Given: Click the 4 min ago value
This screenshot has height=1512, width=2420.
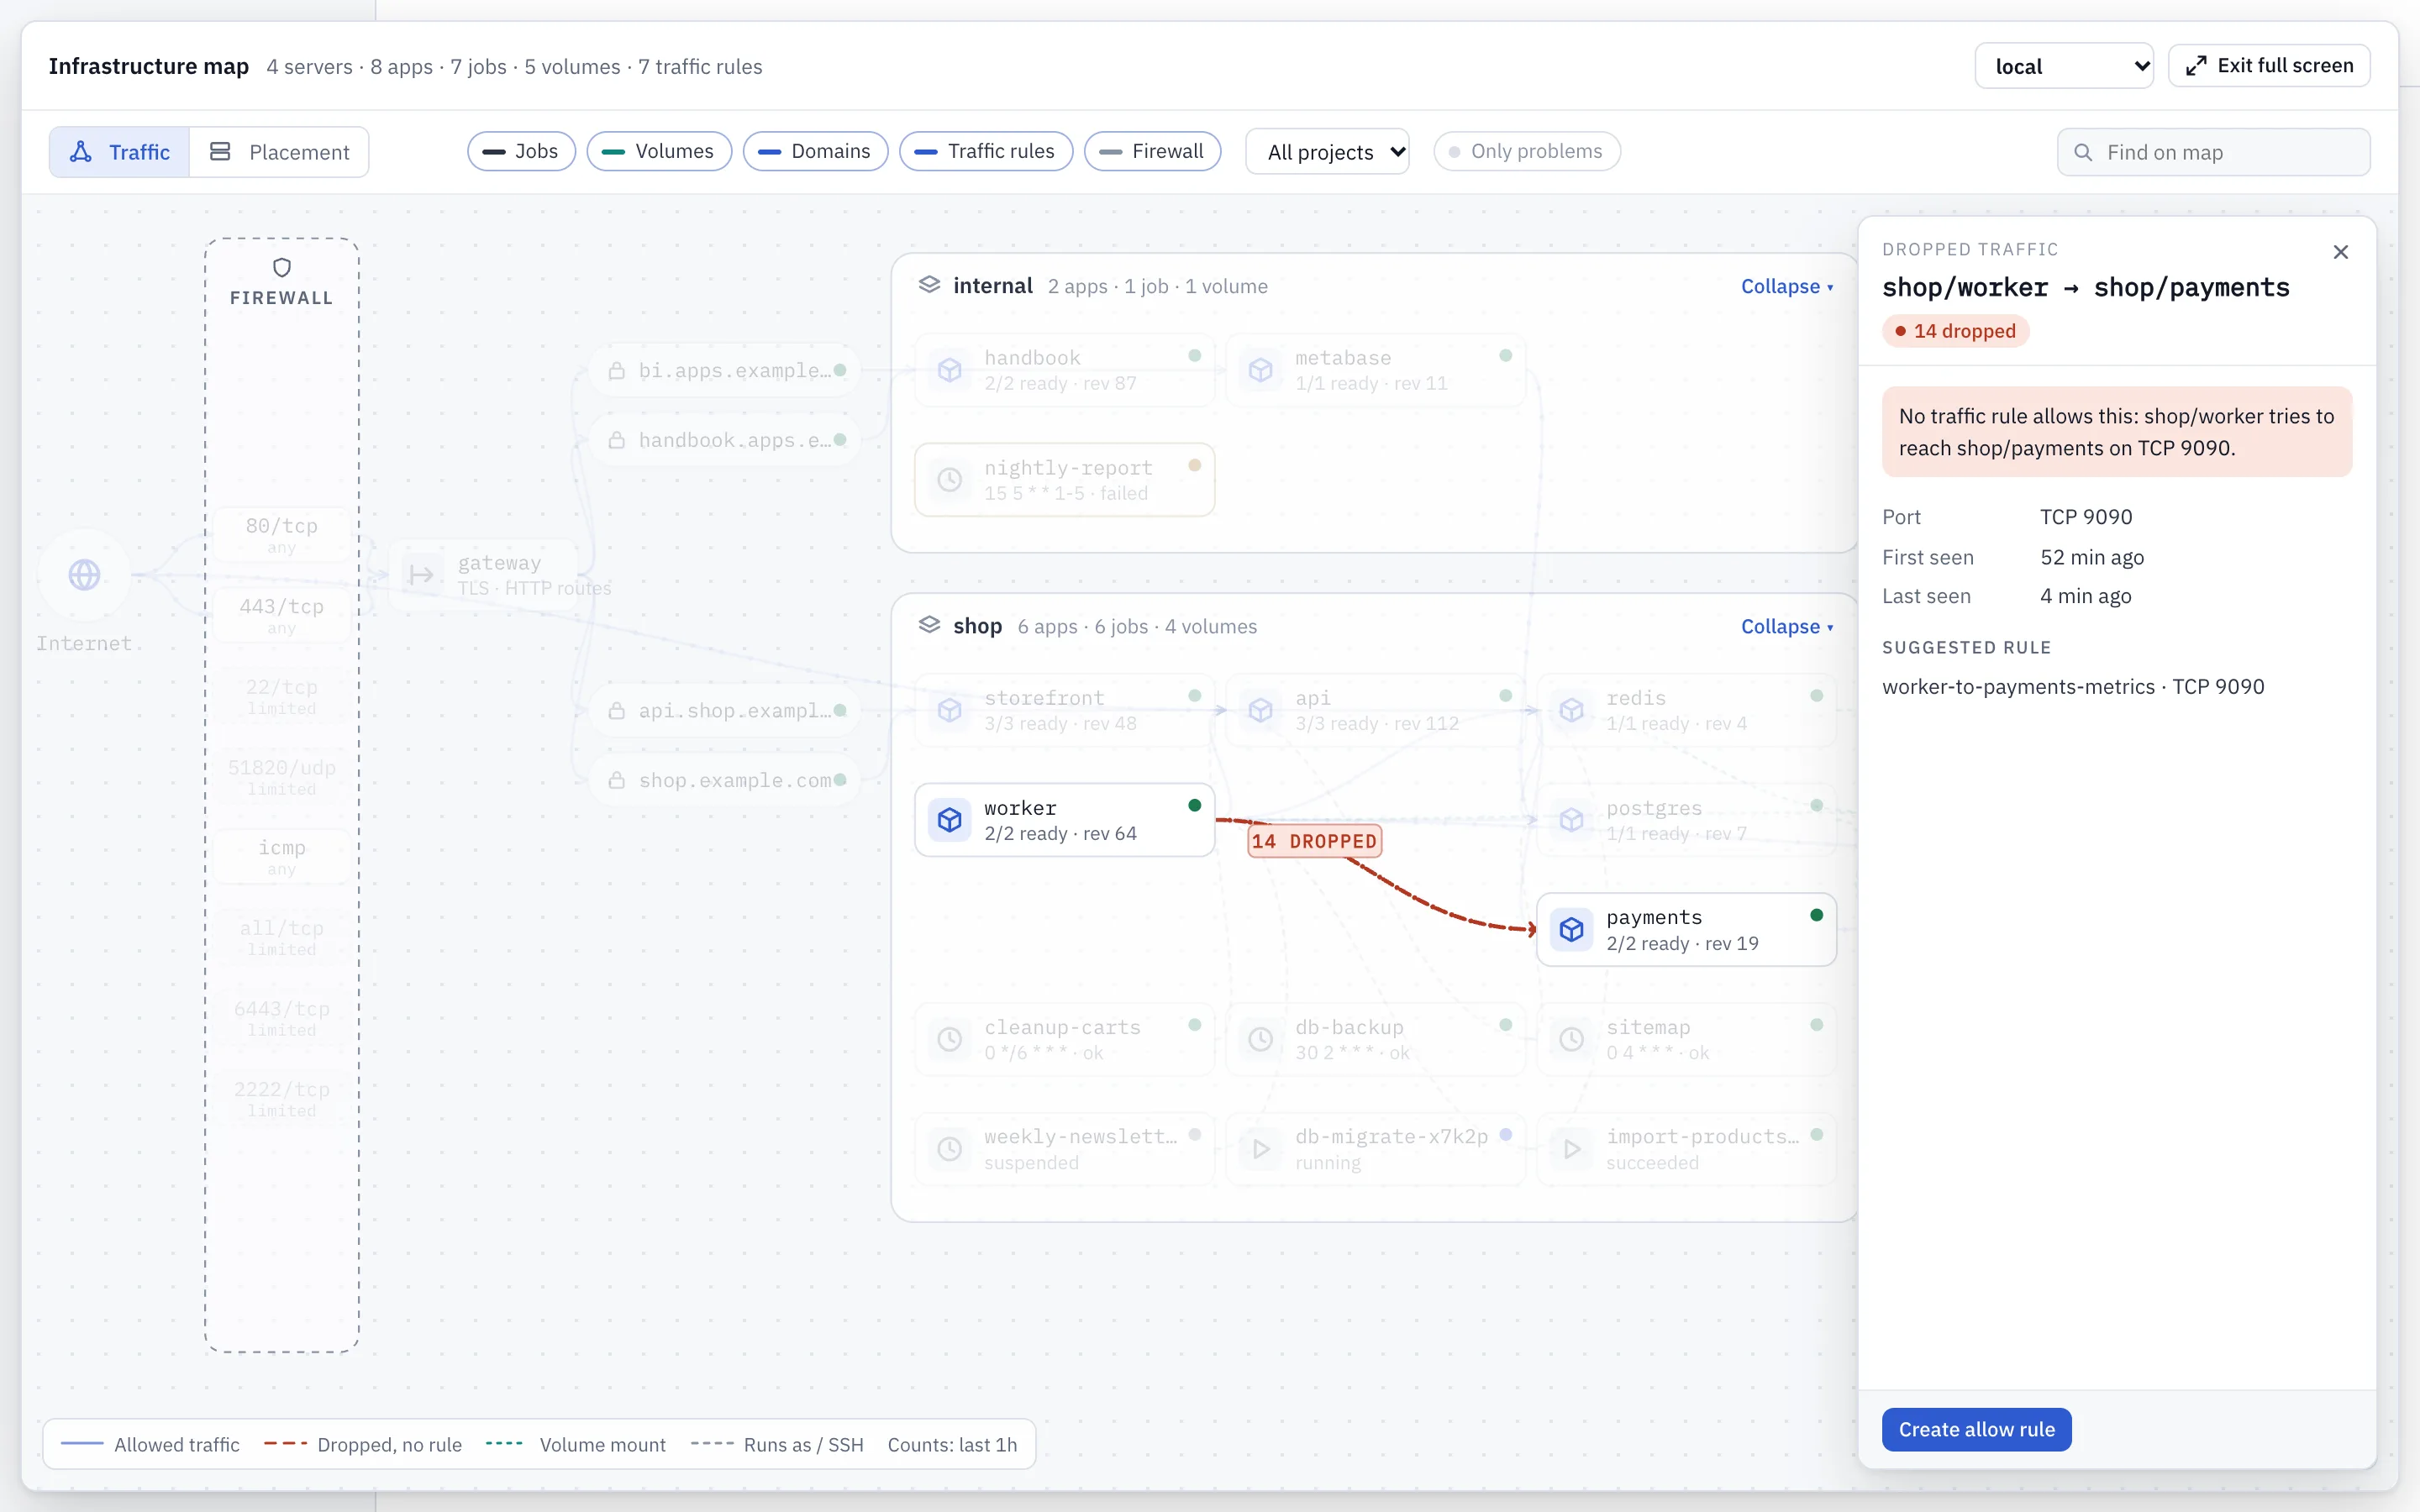Looking at the screenshot, I should 2086,596.
